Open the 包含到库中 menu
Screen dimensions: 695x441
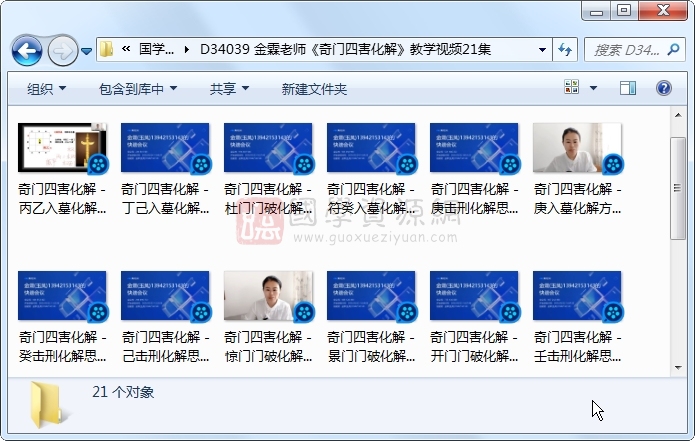pos(138,89)
